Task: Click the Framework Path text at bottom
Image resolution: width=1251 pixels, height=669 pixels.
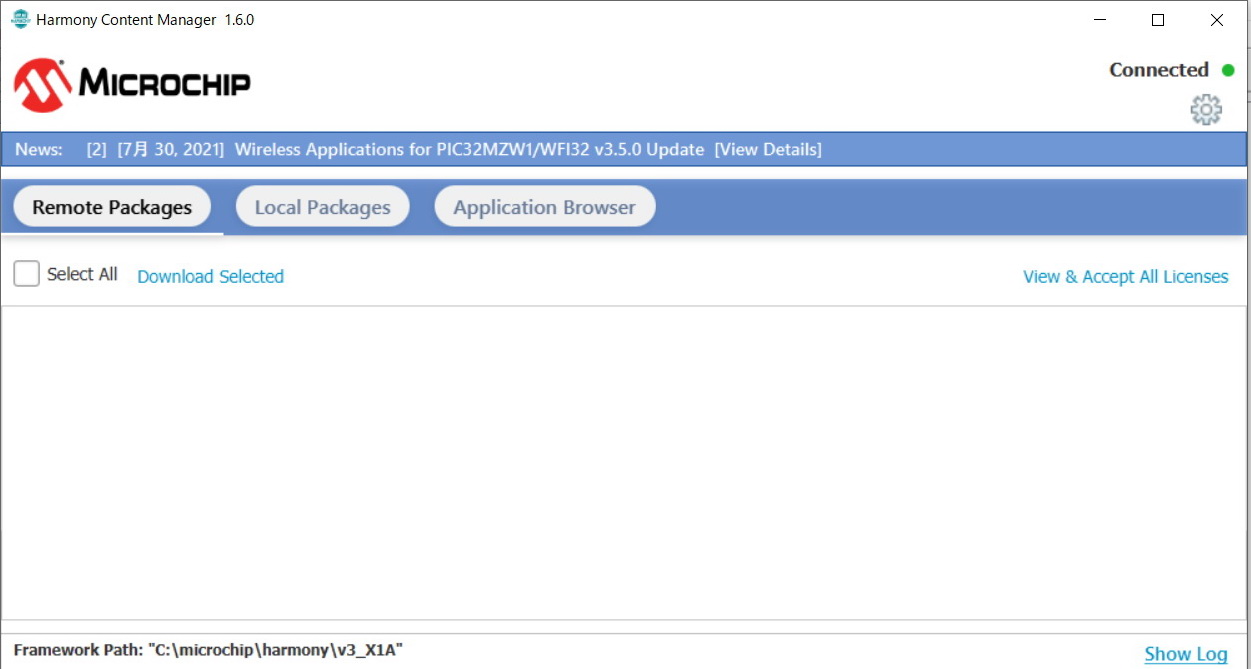Action: tap(208, 650)
